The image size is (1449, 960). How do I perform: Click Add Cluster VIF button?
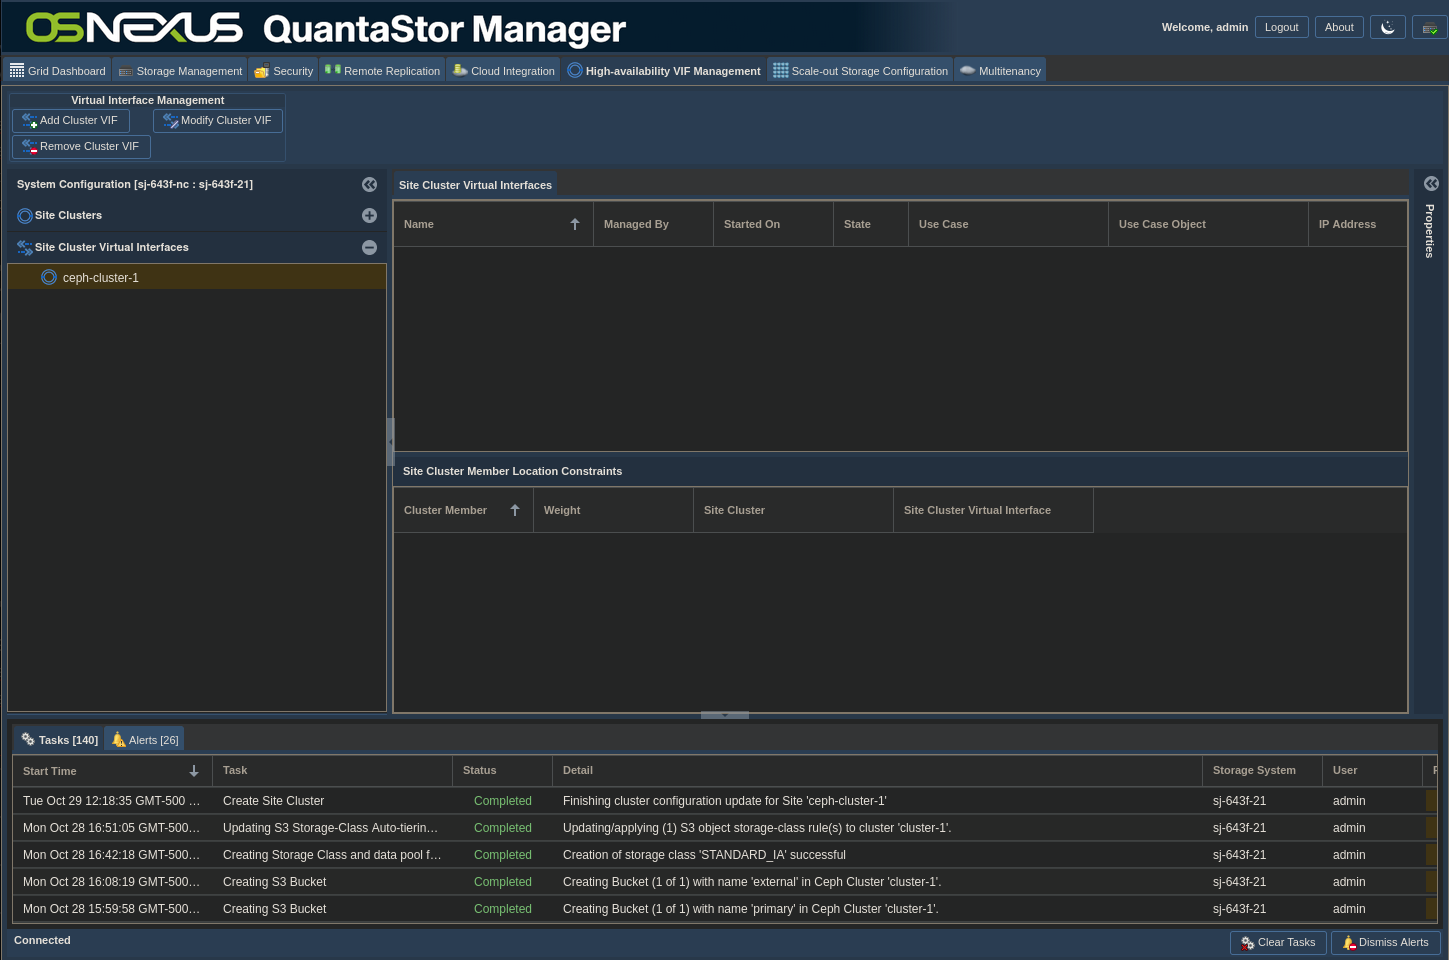tap(71, 121)
